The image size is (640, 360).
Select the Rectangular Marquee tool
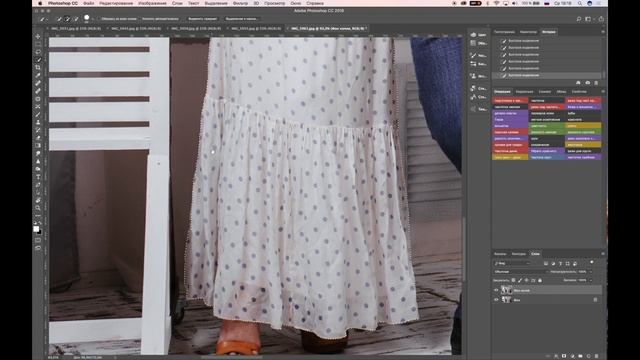point(38,44)
